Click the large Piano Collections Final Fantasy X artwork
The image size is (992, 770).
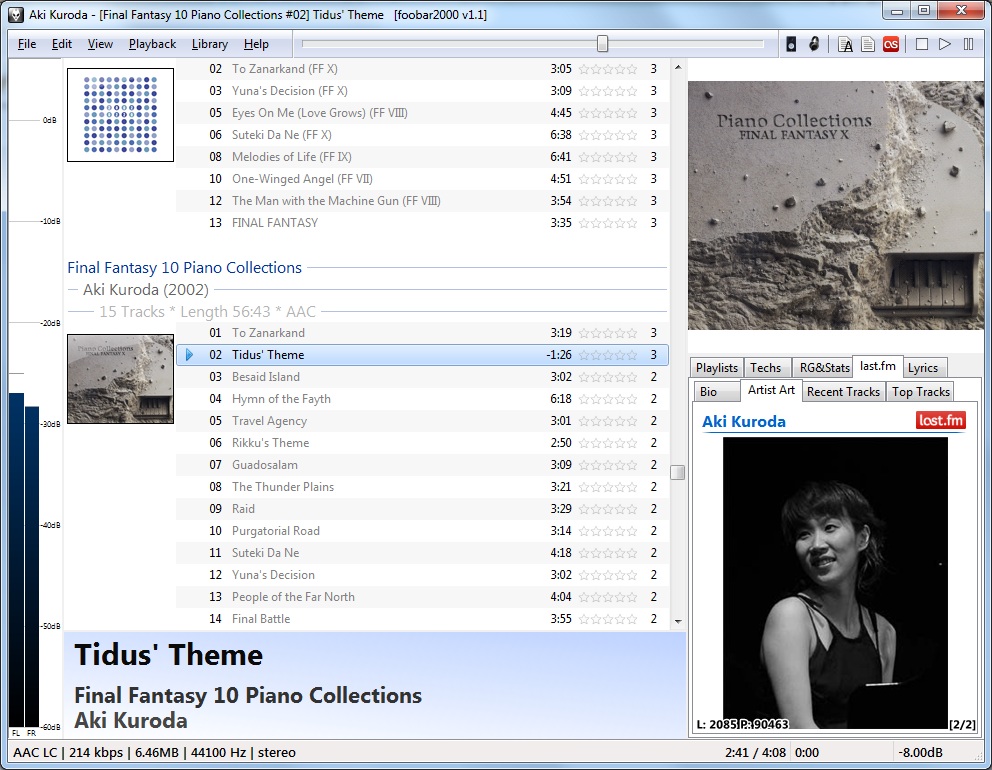[836, 205]
